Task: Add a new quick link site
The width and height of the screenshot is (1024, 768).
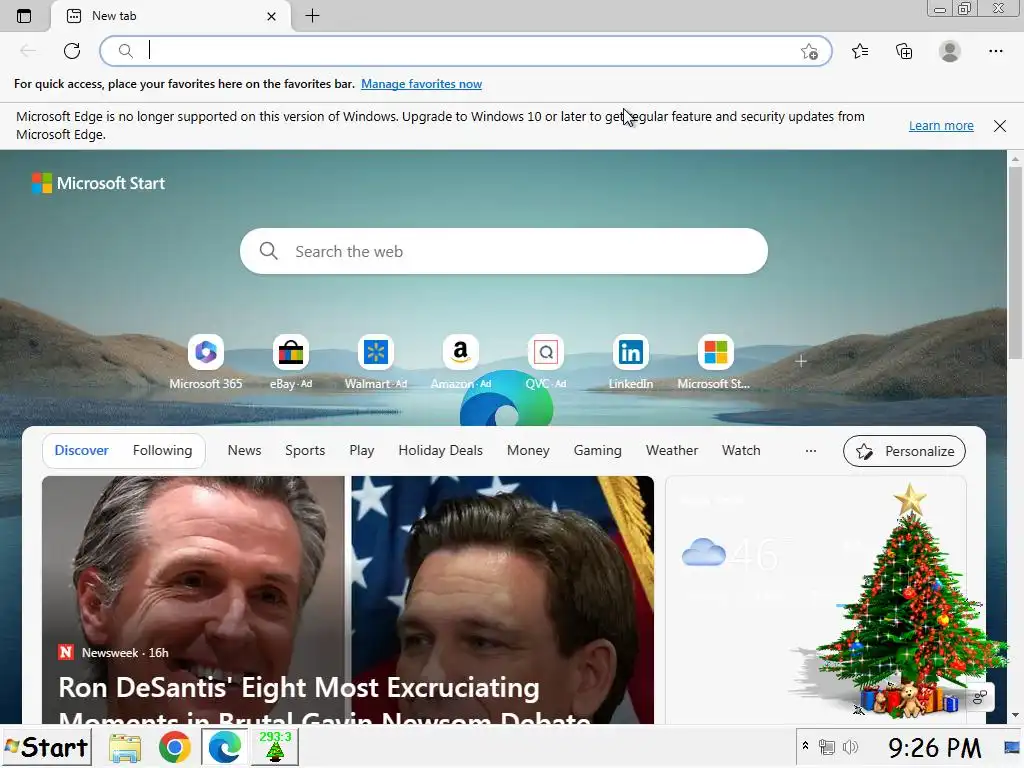Action: pyautogui.click(x=801, y=361)
